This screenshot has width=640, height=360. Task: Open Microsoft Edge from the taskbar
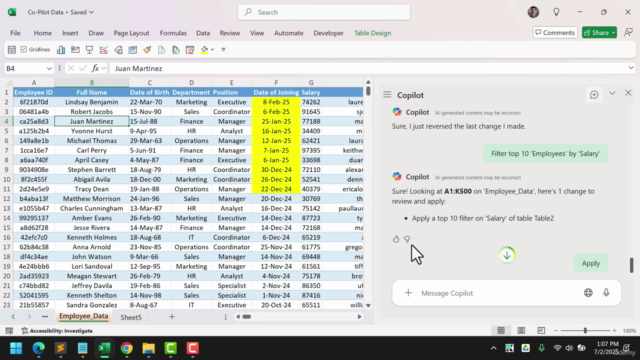(x=38, y=348)
